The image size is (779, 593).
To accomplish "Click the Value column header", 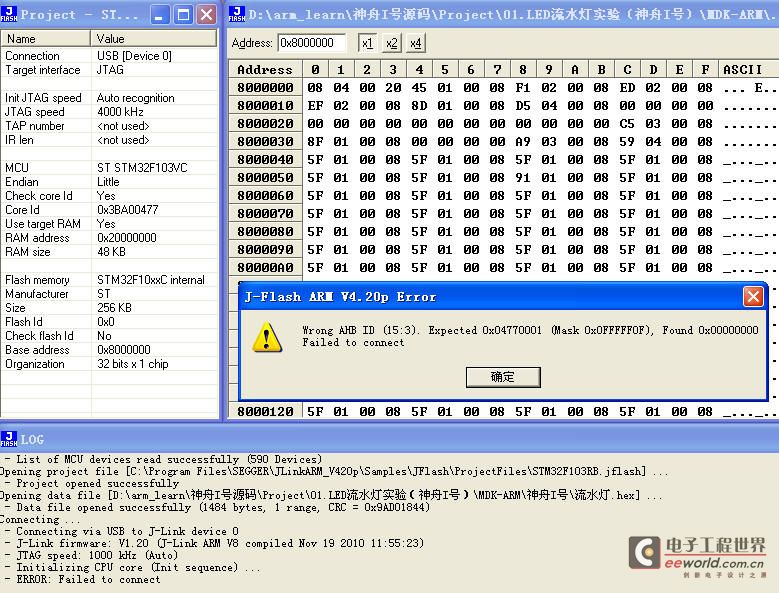I will coord(154,38).
